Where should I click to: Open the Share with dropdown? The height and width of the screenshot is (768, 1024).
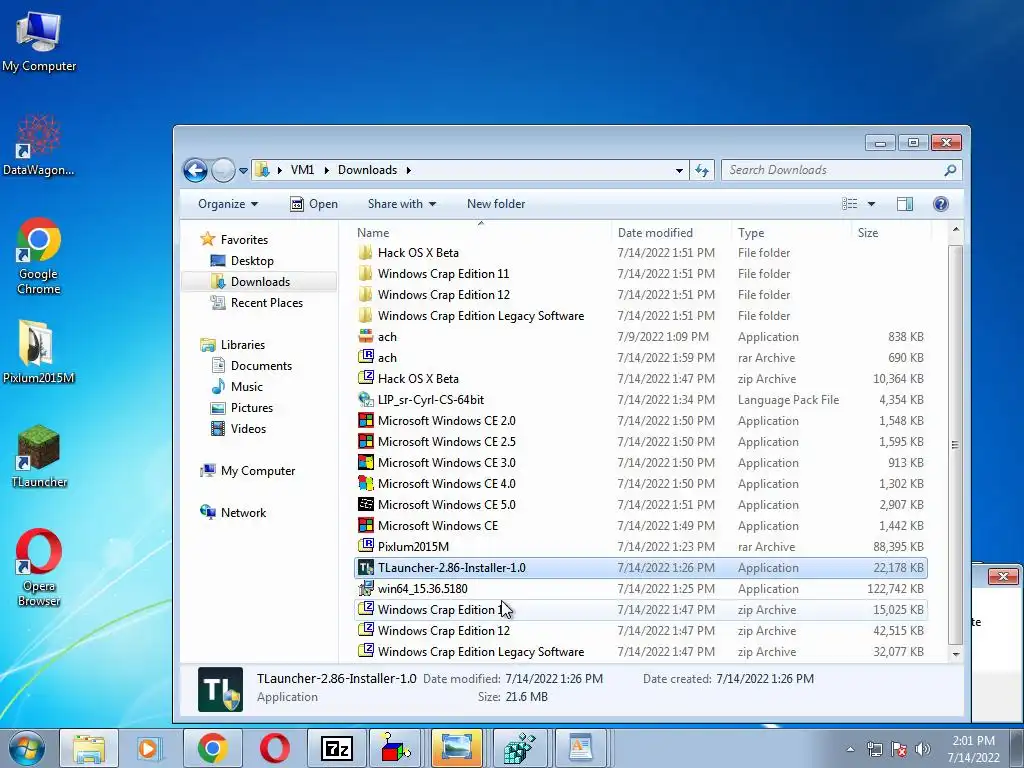pyautogui.click(x=401, y=204)
